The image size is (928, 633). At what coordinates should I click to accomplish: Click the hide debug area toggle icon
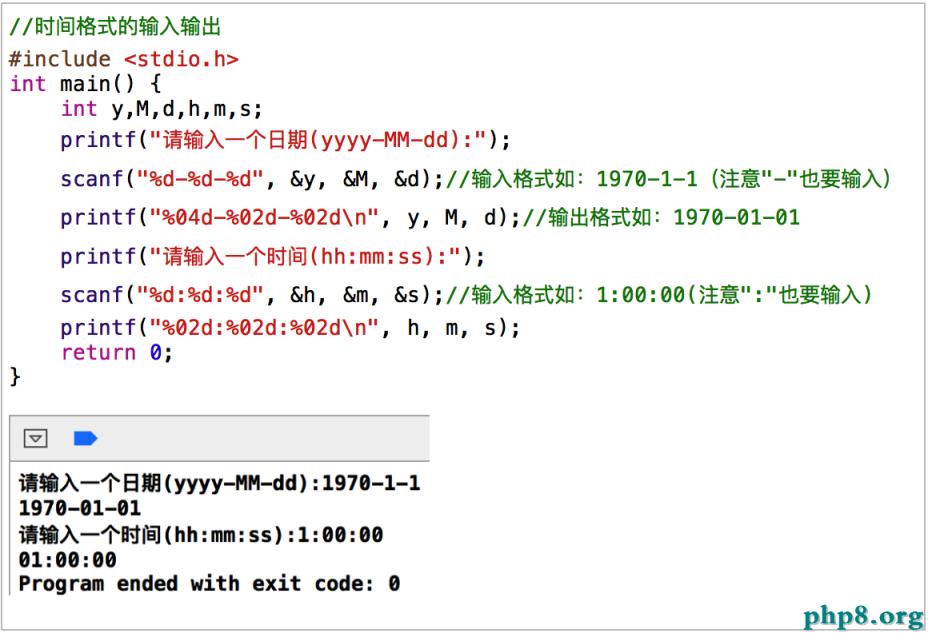coord(36,438)
